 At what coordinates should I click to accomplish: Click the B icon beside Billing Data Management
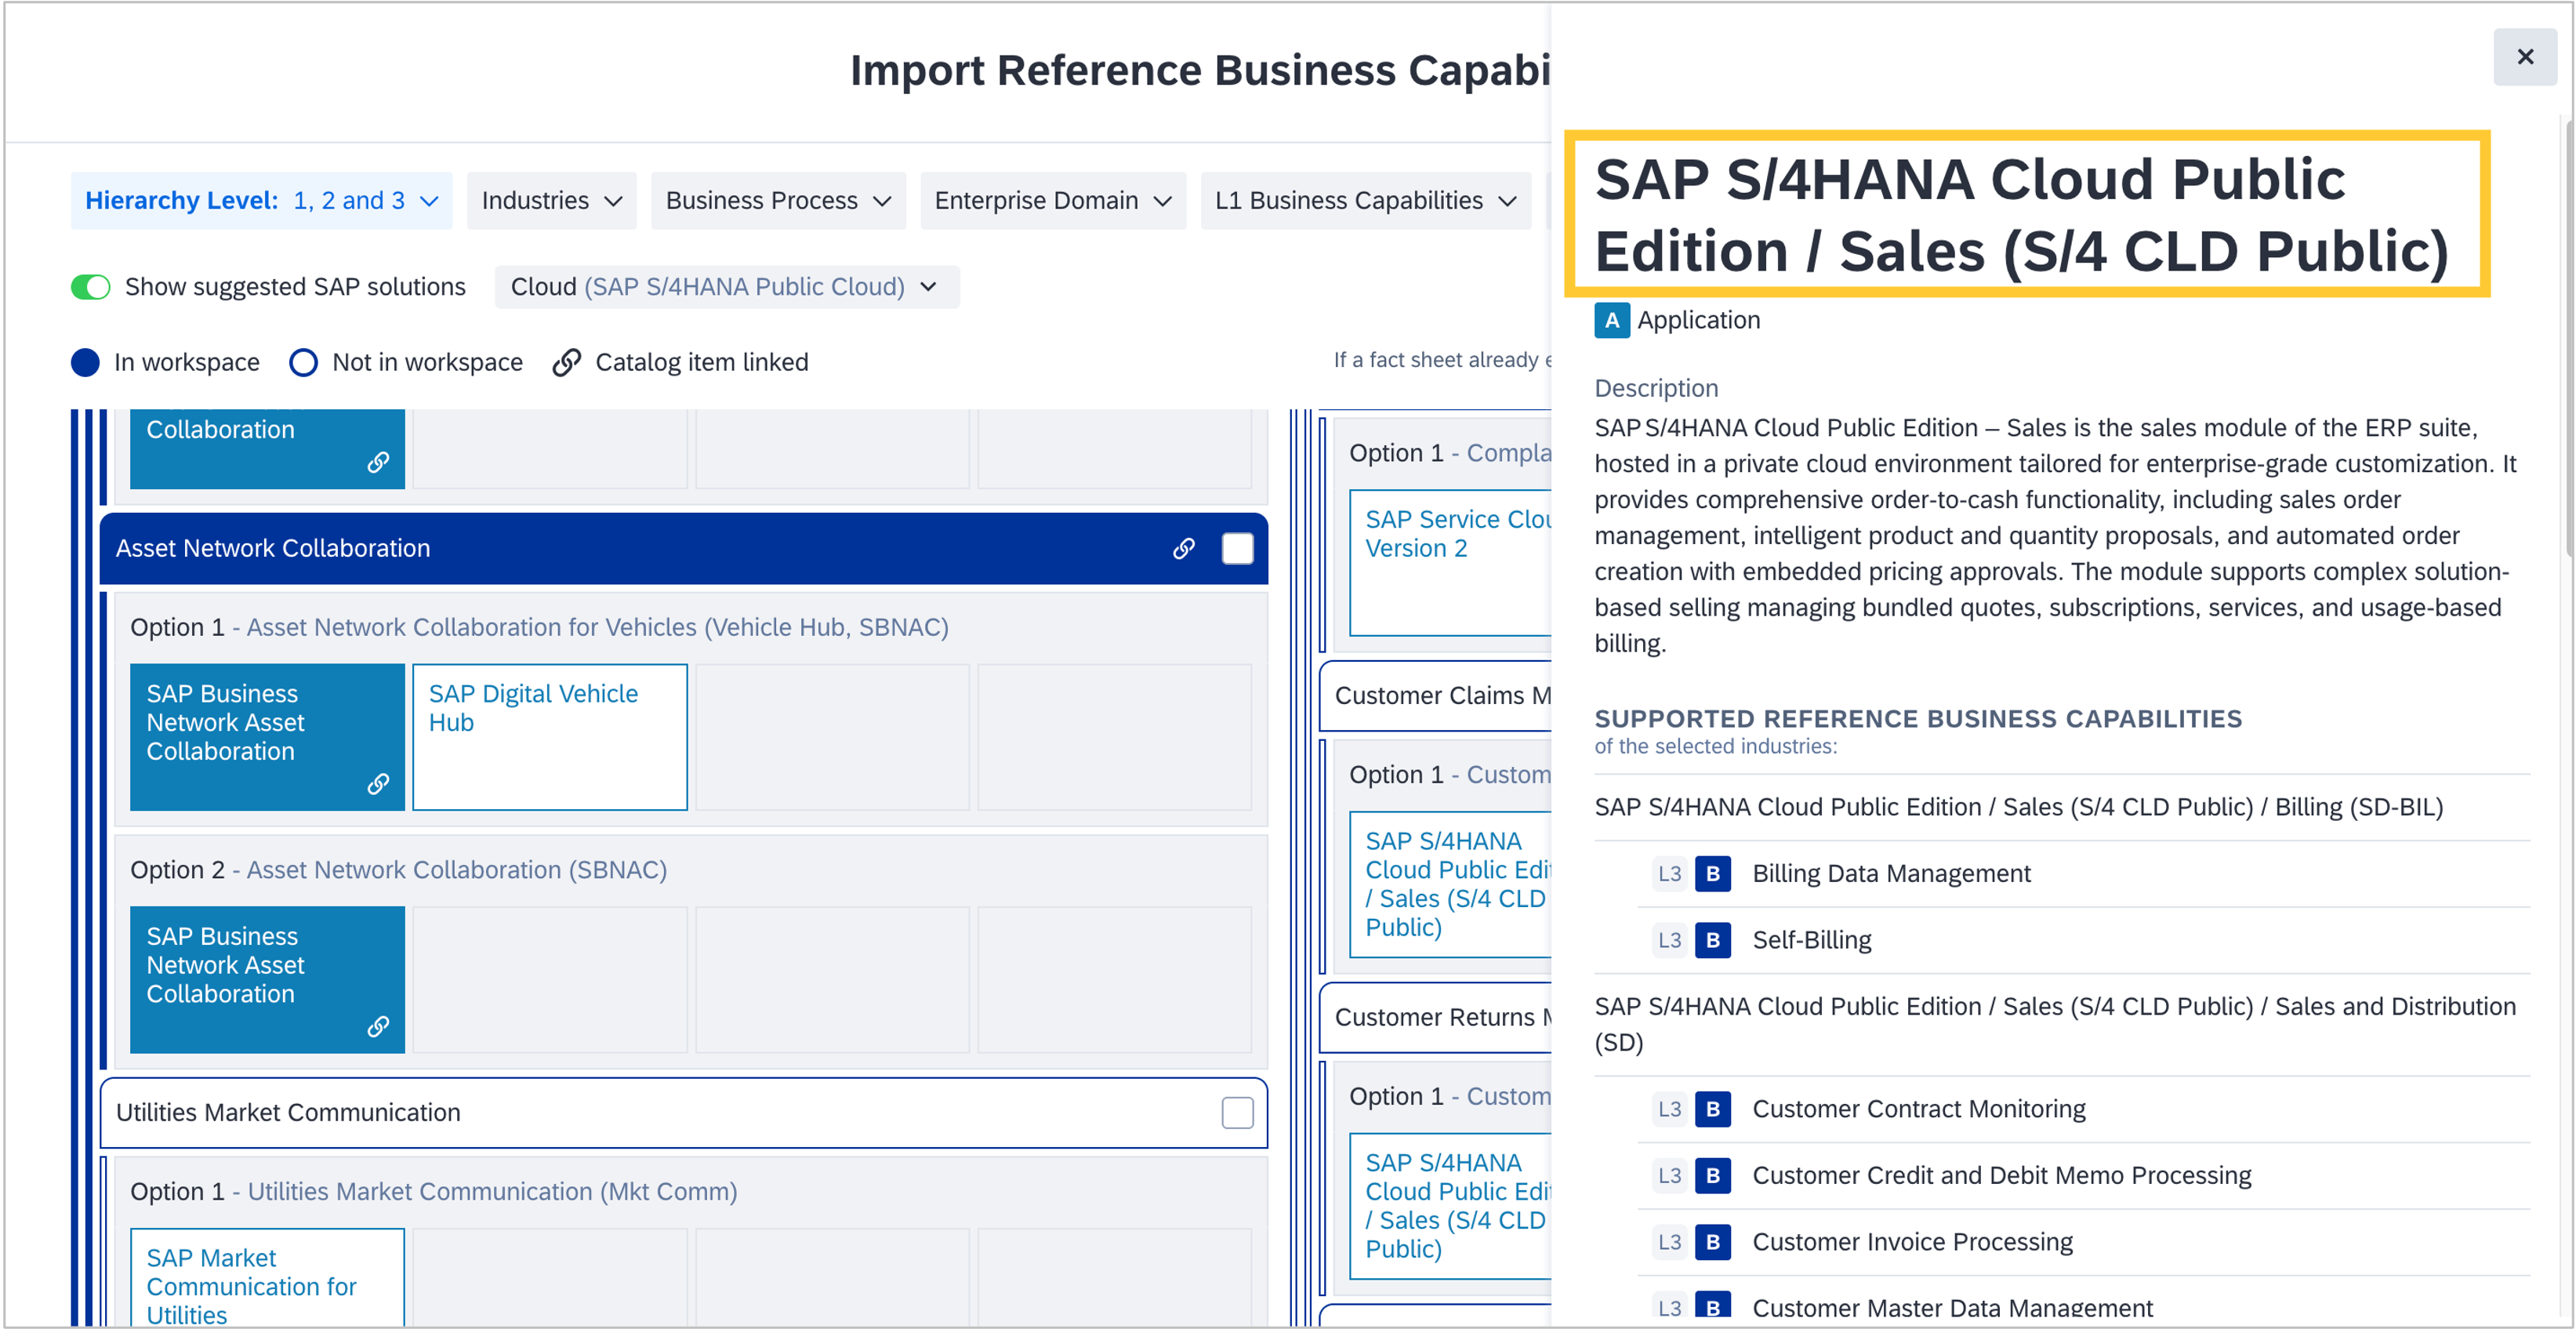[x=1712, y=873]
